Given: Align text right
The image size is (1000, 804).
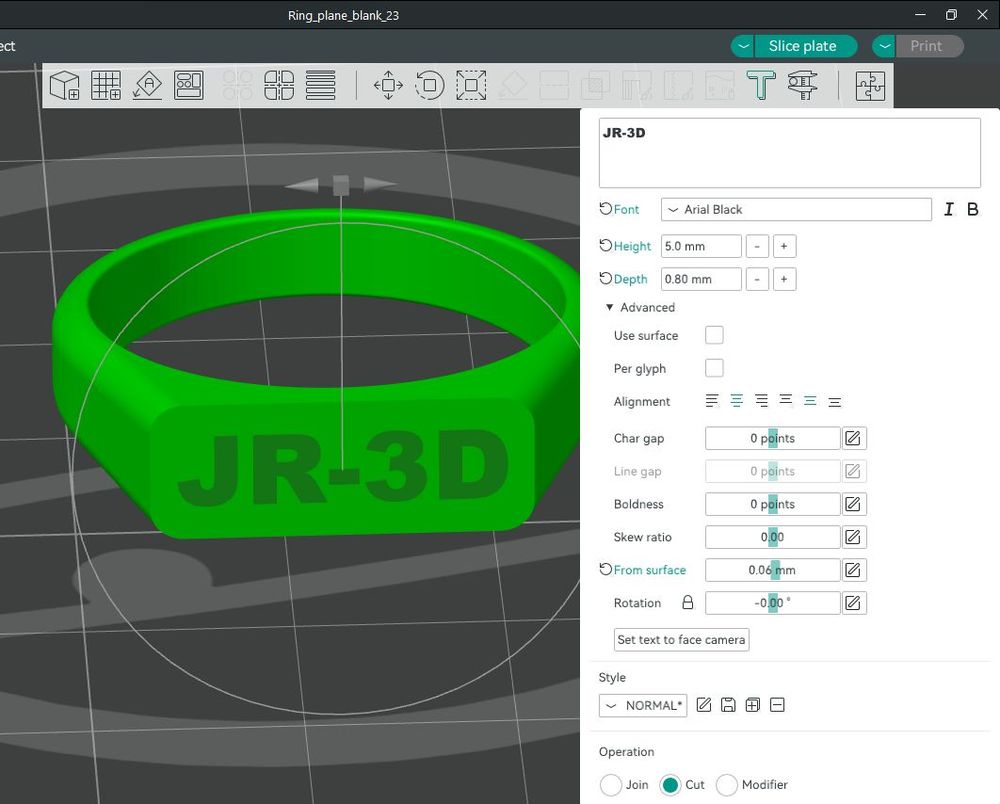Looking at the screenshot, I should (x=761, y=401).
